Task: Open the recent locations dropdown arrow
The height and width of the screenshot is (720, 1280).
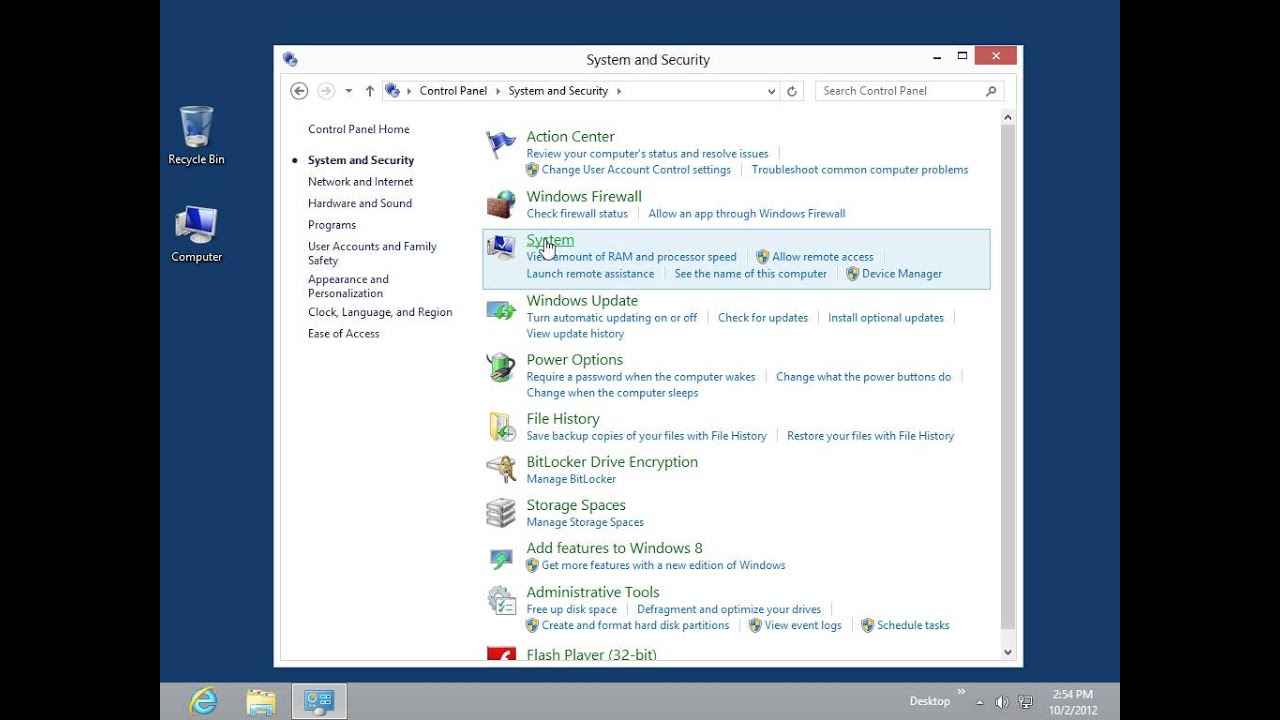Action: pyautogui.click(x=348, y=91)
